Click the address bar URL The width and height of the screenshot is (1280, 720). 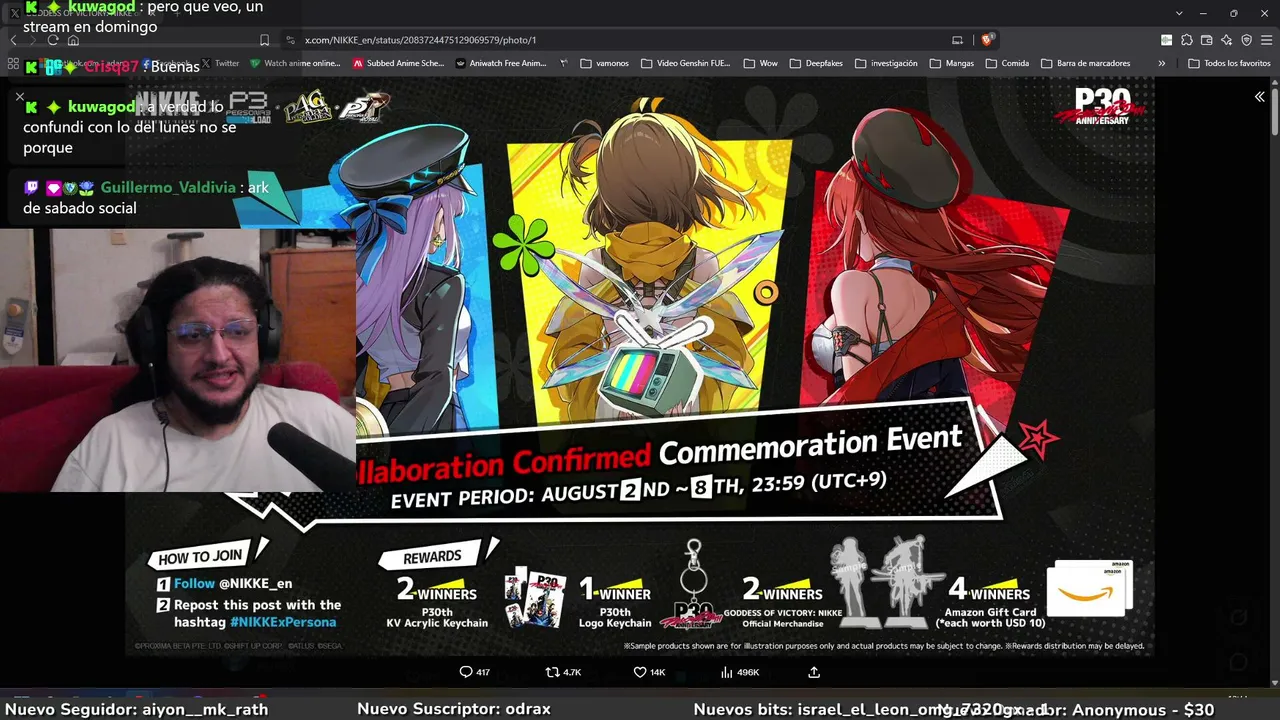pos(420,40)
